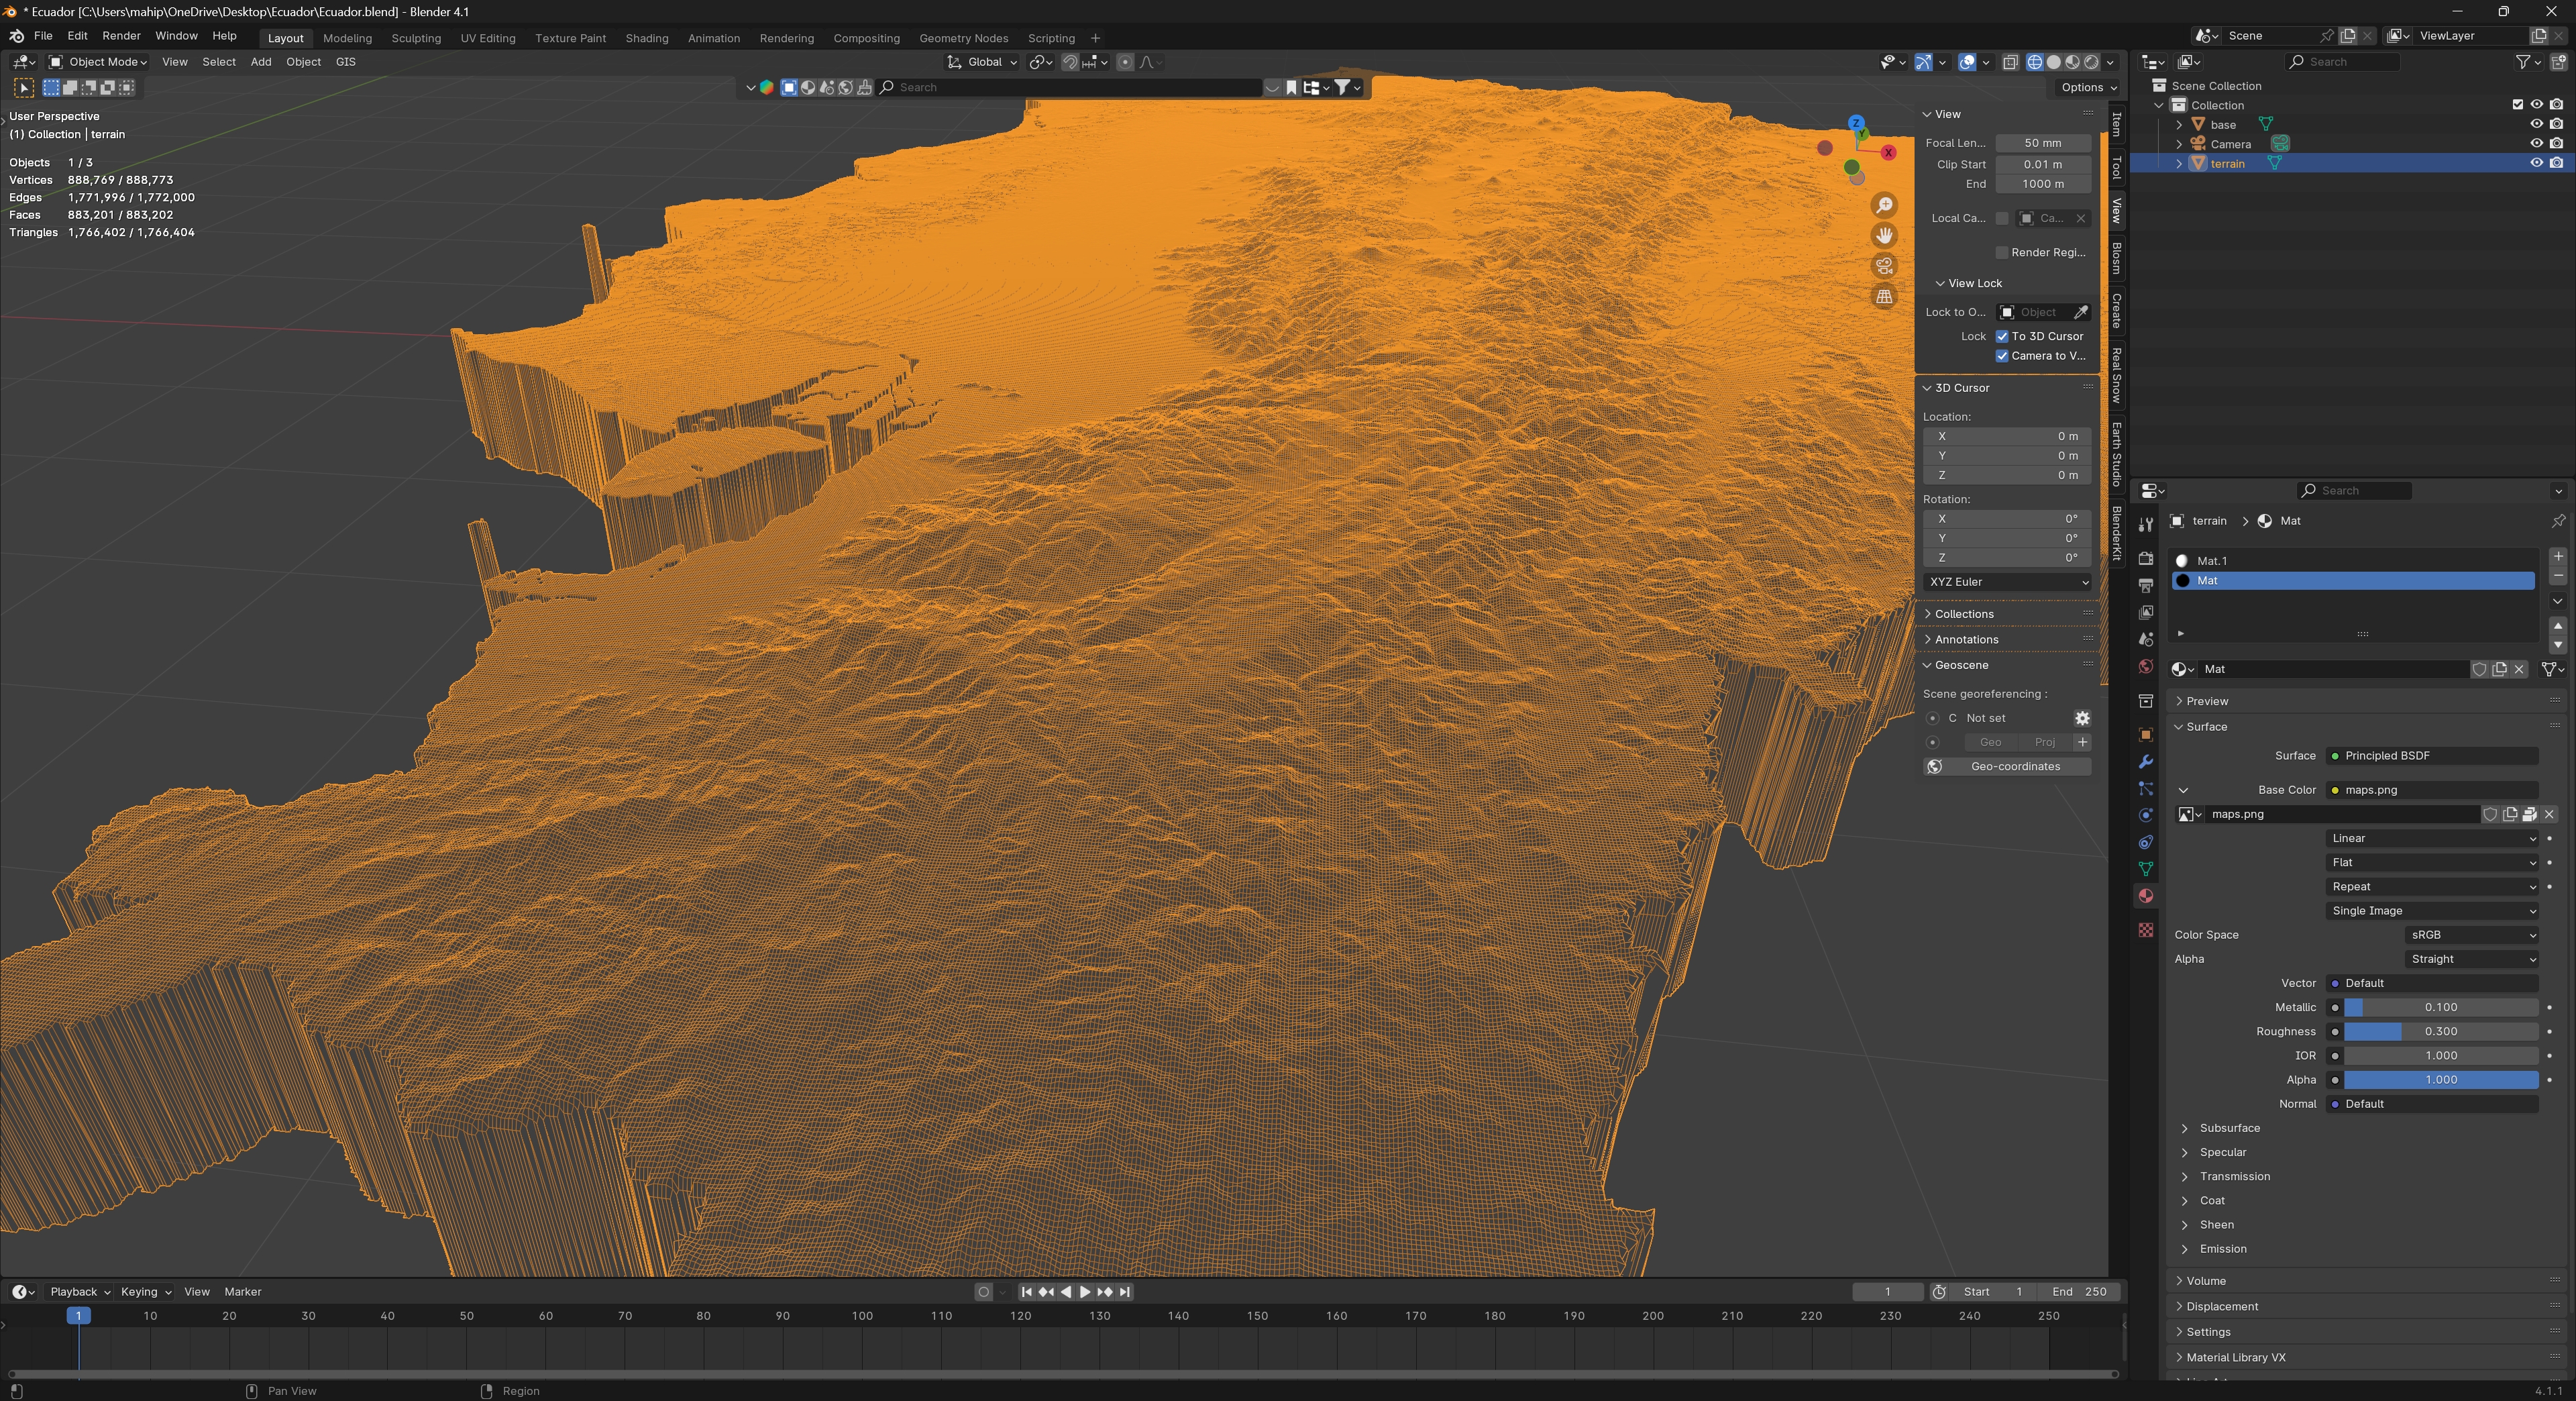Click the pan hand viewport gizmo

(x=1884, y=236)
